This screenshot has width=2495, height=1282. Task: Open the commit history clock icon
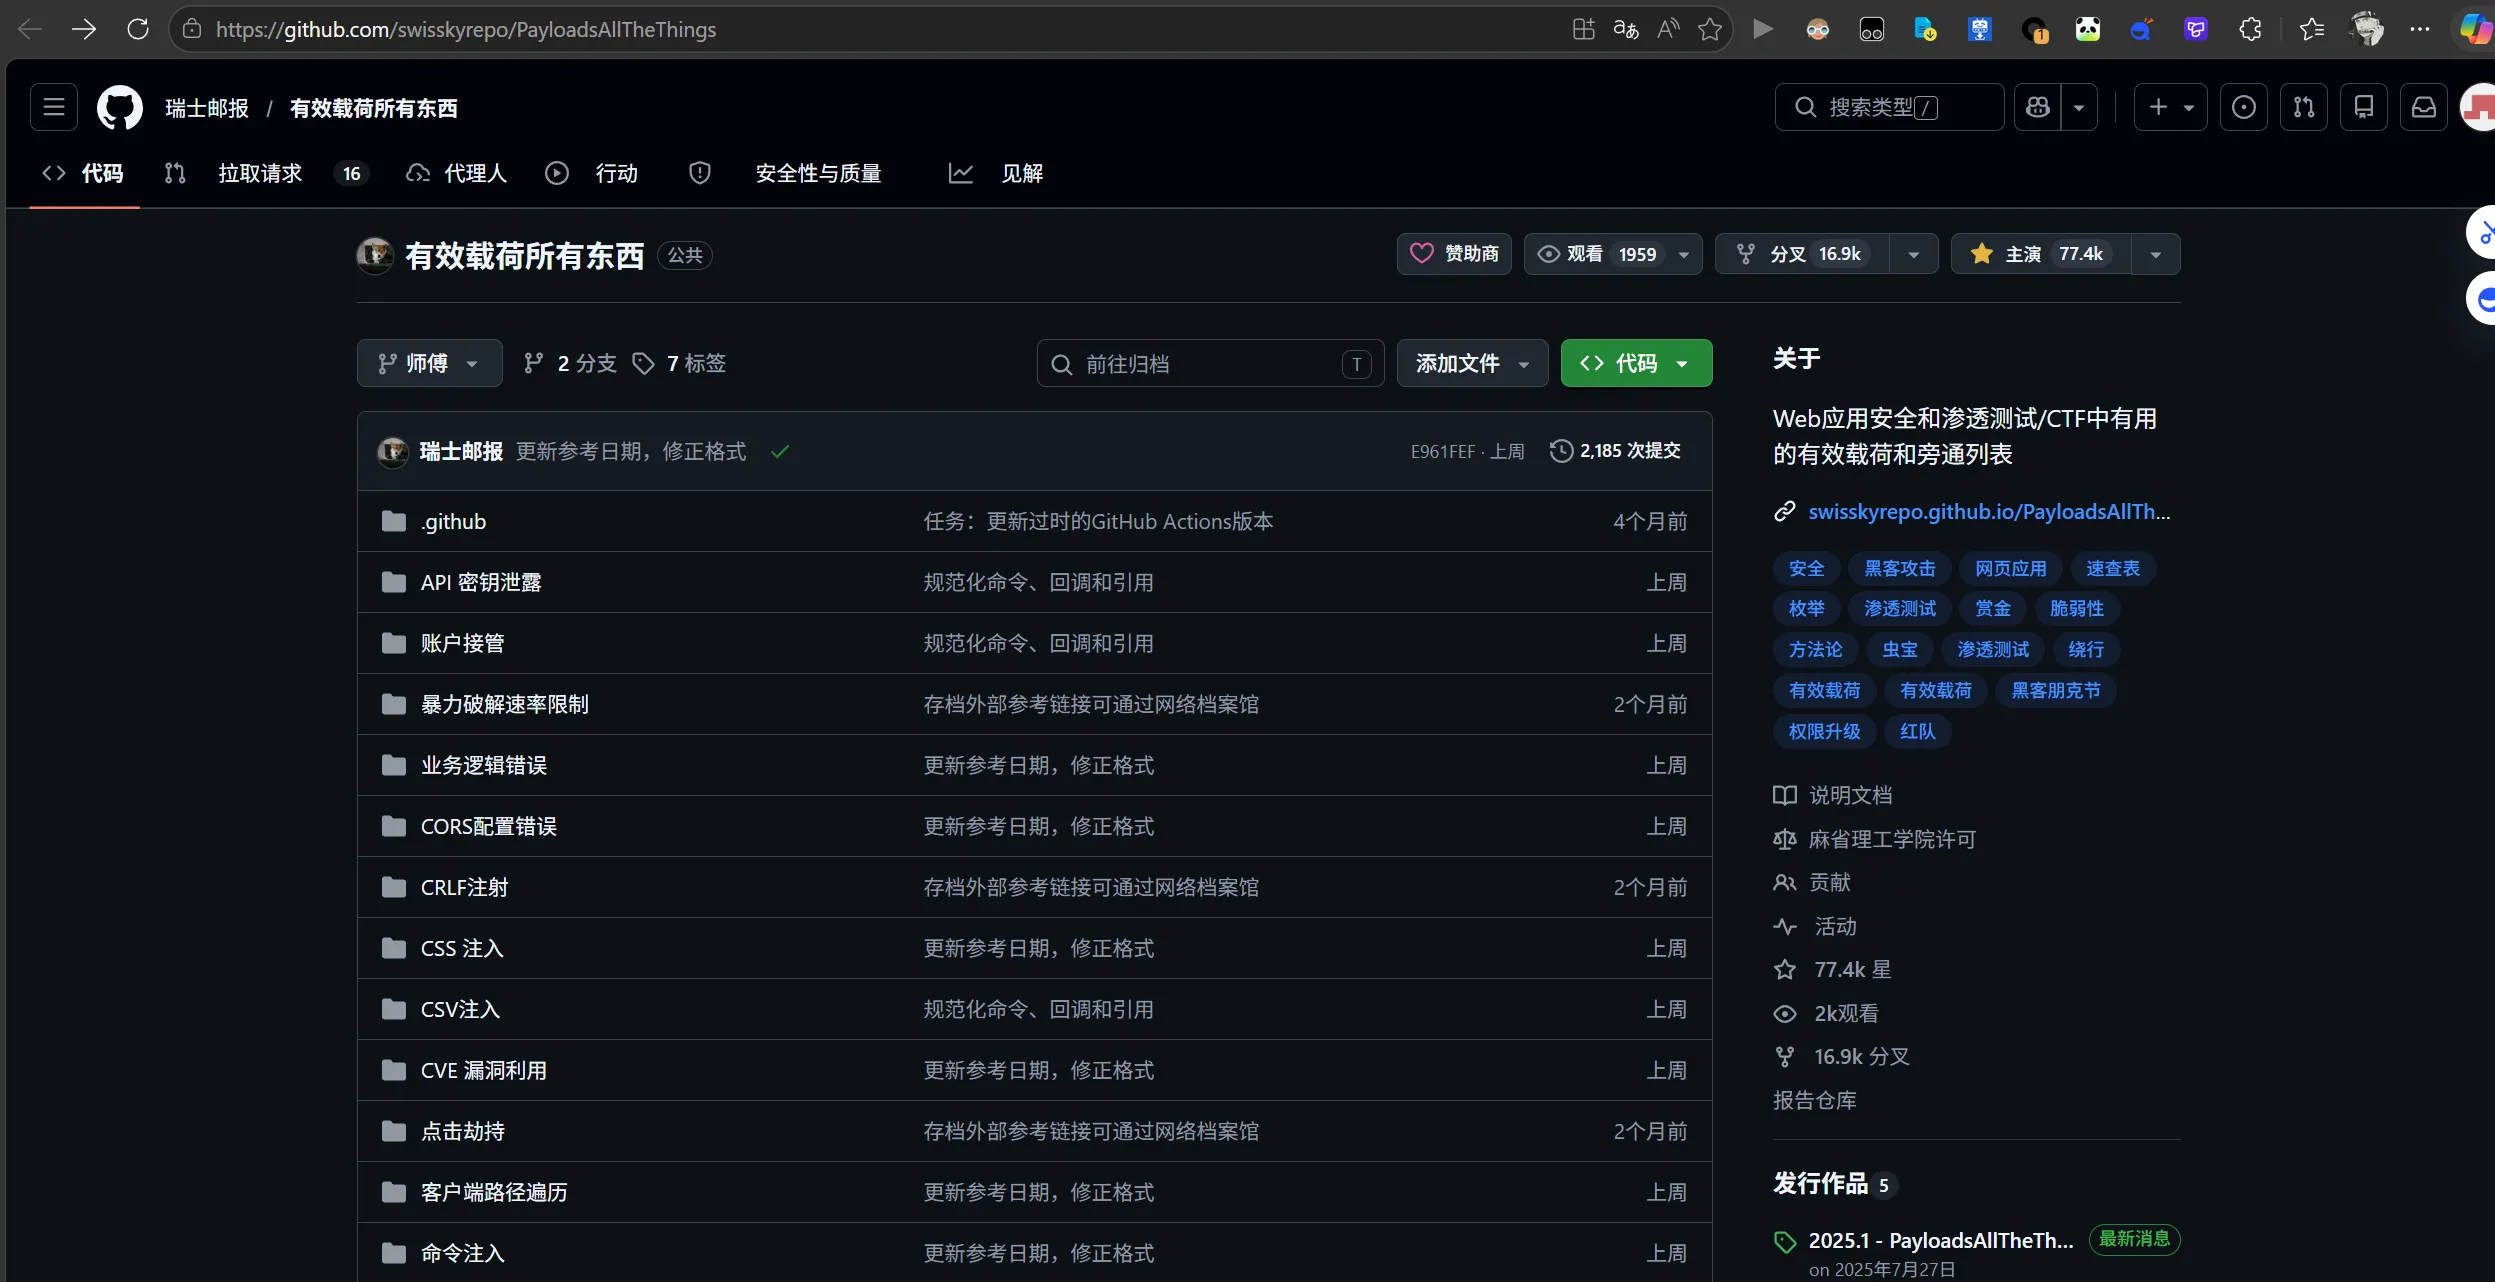coord(1561,451)
